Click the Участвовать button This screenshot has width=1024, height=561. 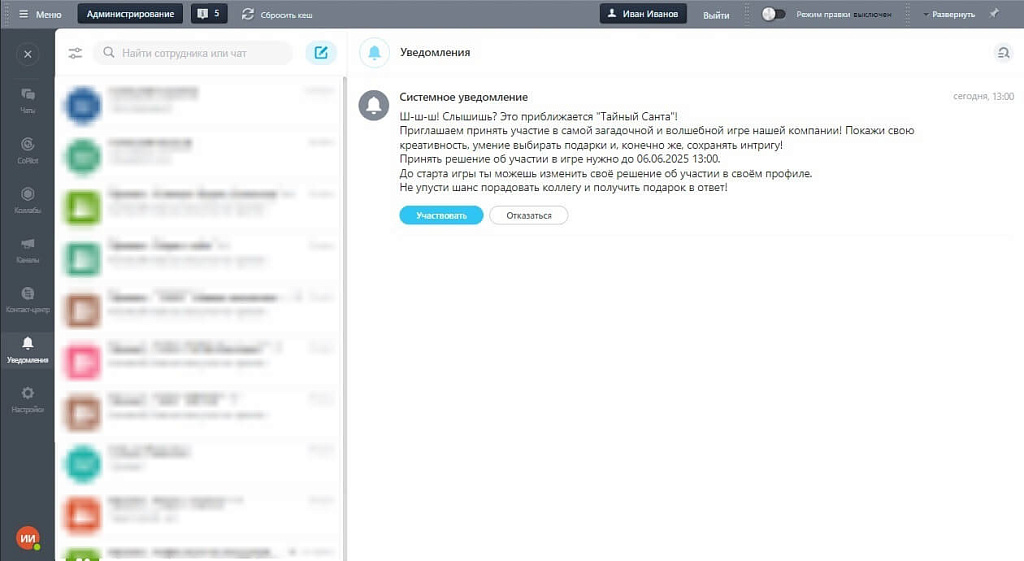click(x=441, y=215)
